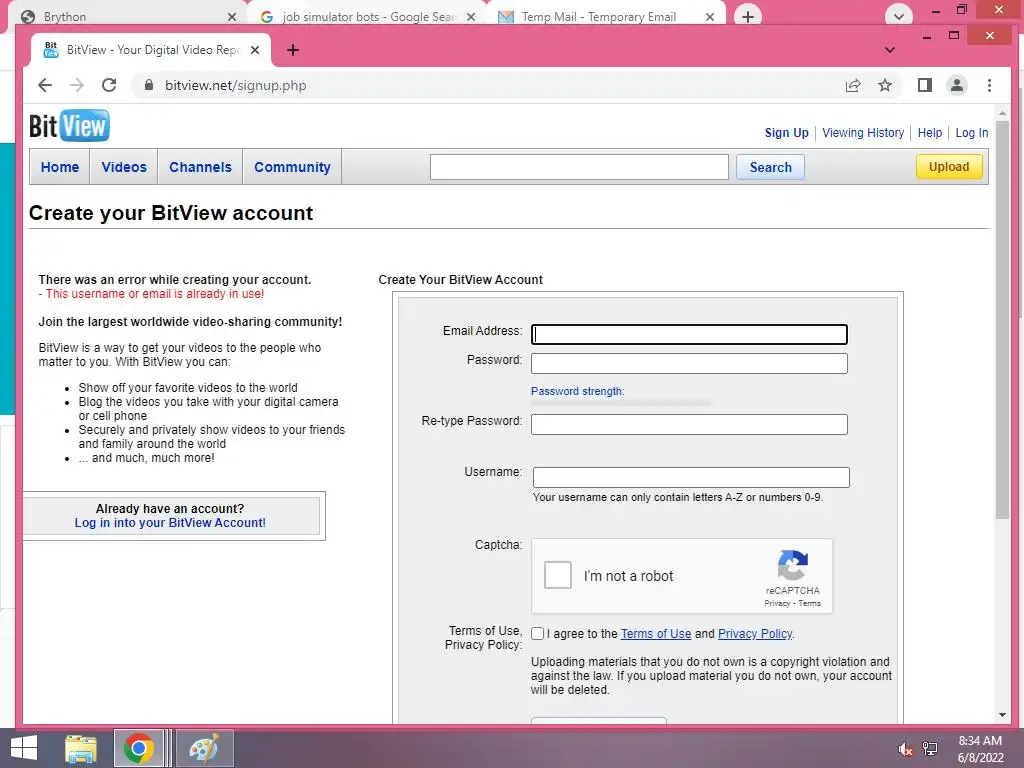Open the Chrome profile avatar
1024x768 pixels.
(957, 85)
